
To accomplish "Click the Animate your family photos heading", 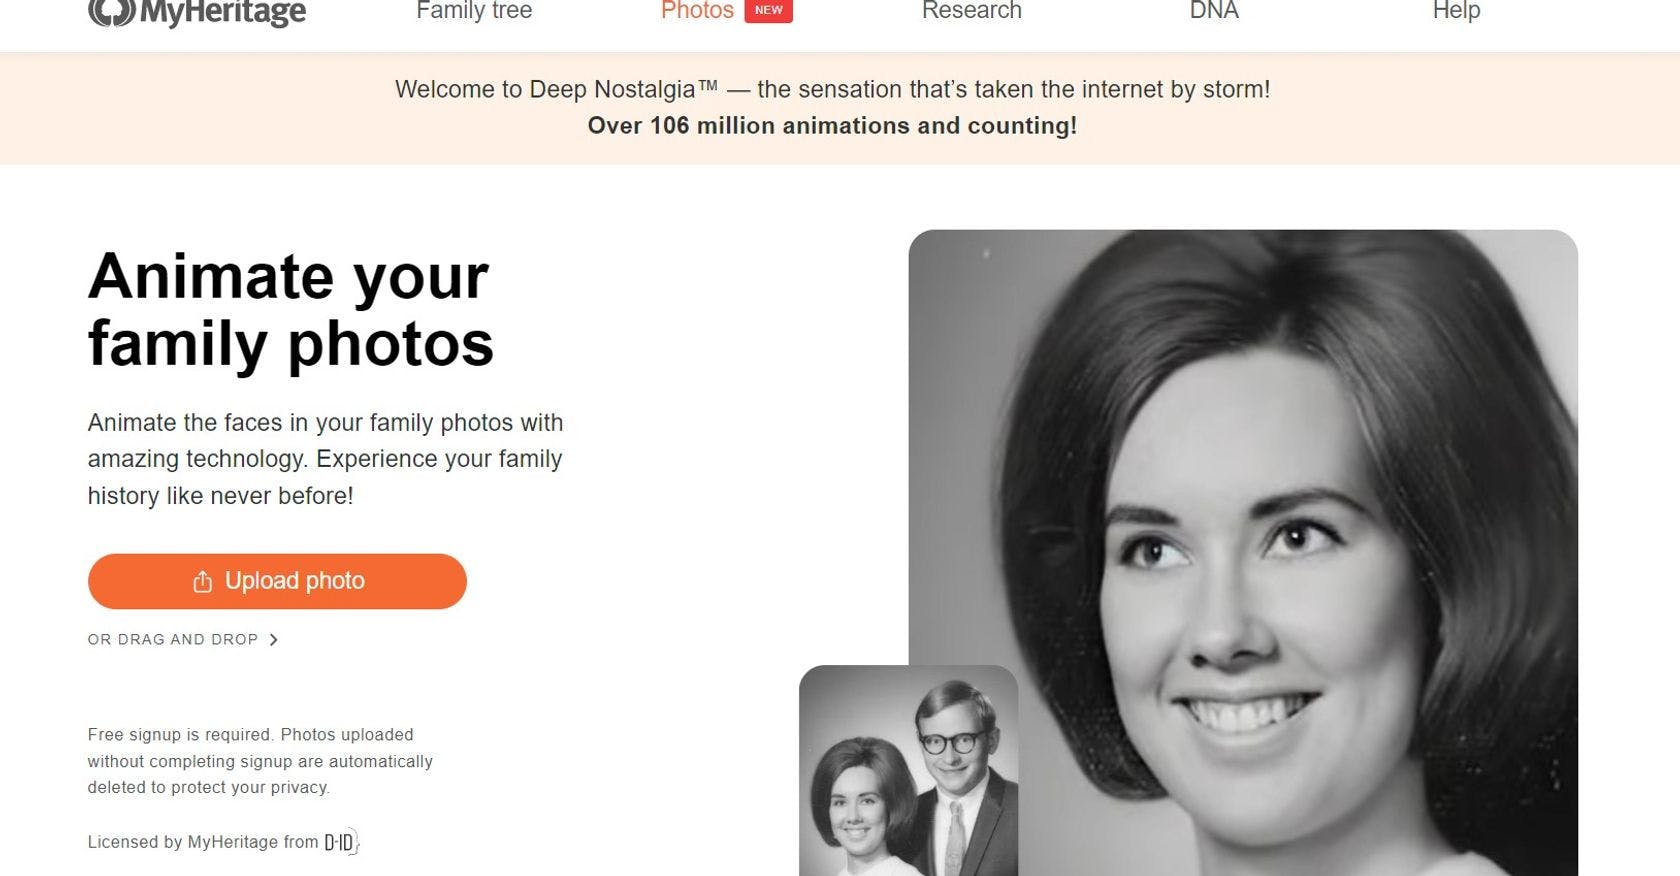I will 290,310.
